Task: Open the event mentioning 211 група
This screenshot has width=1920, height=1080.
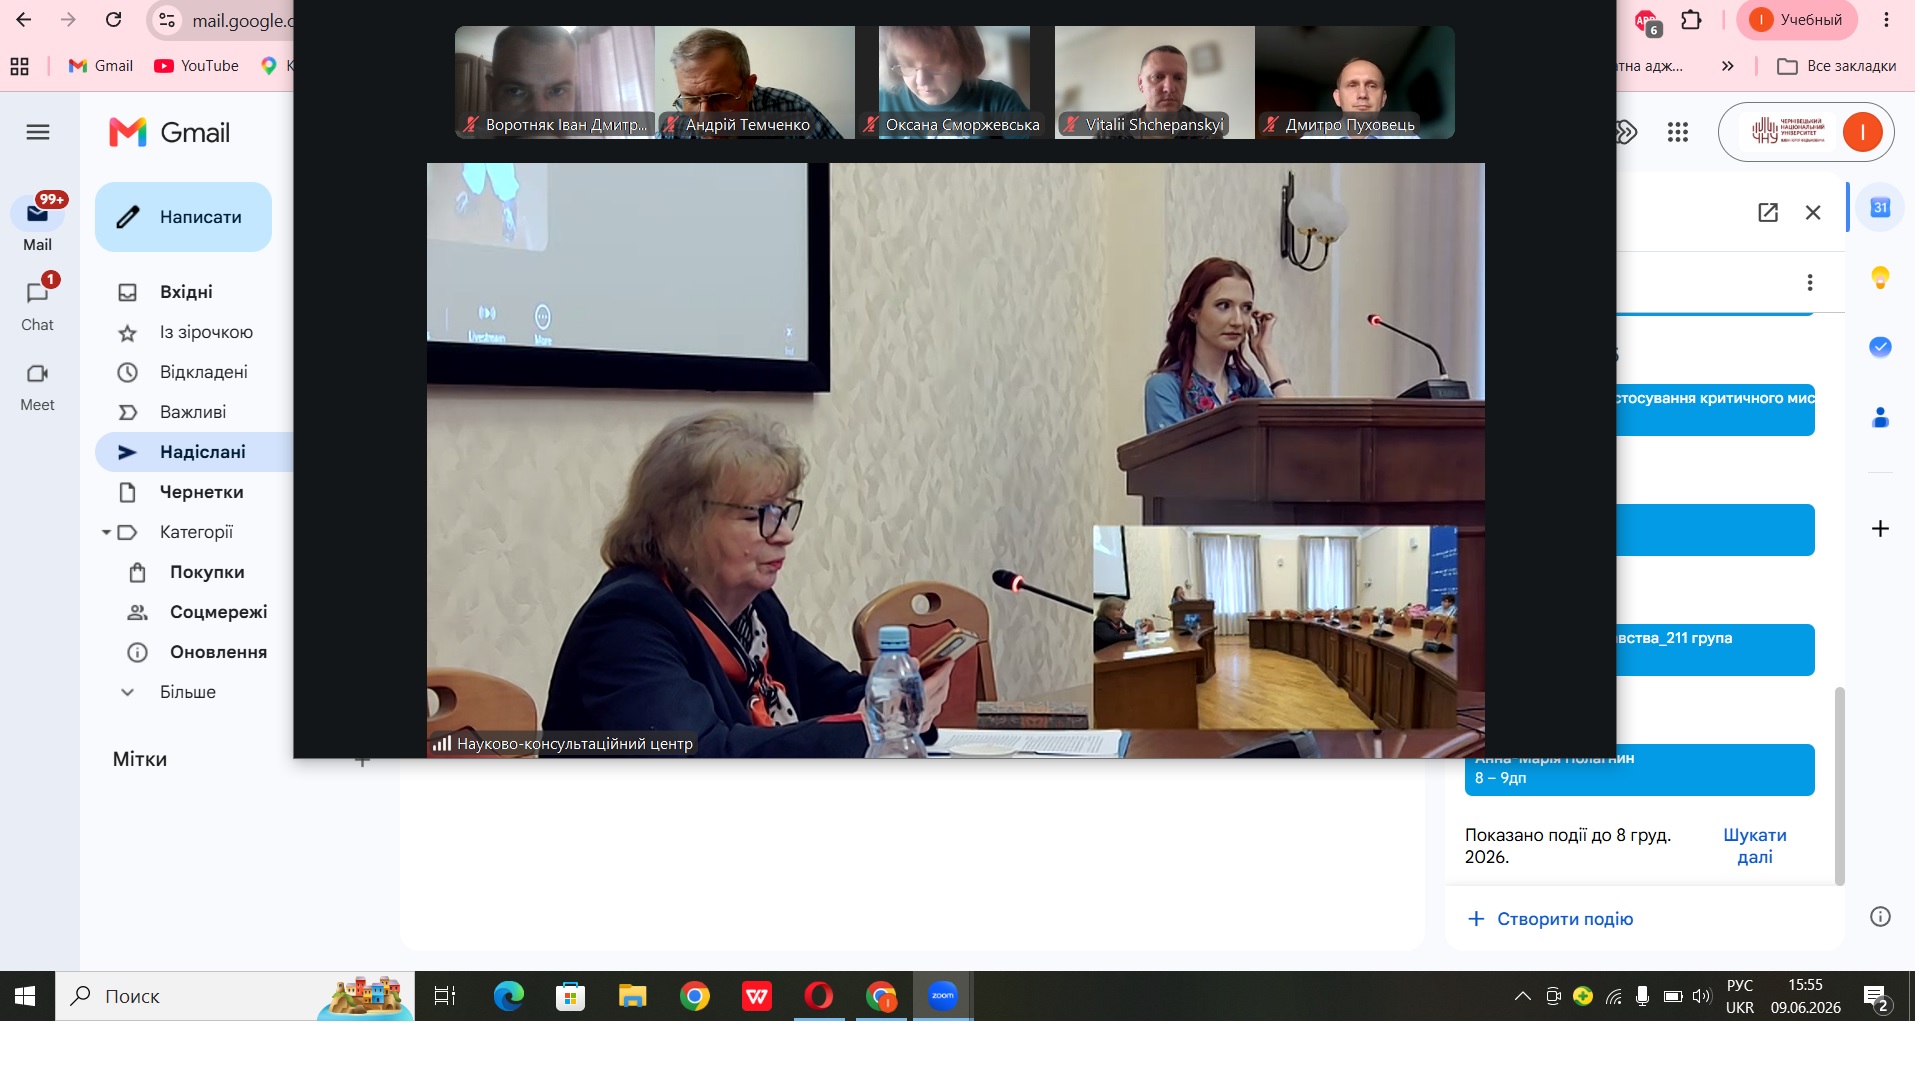Action: tap(1715, 649)
